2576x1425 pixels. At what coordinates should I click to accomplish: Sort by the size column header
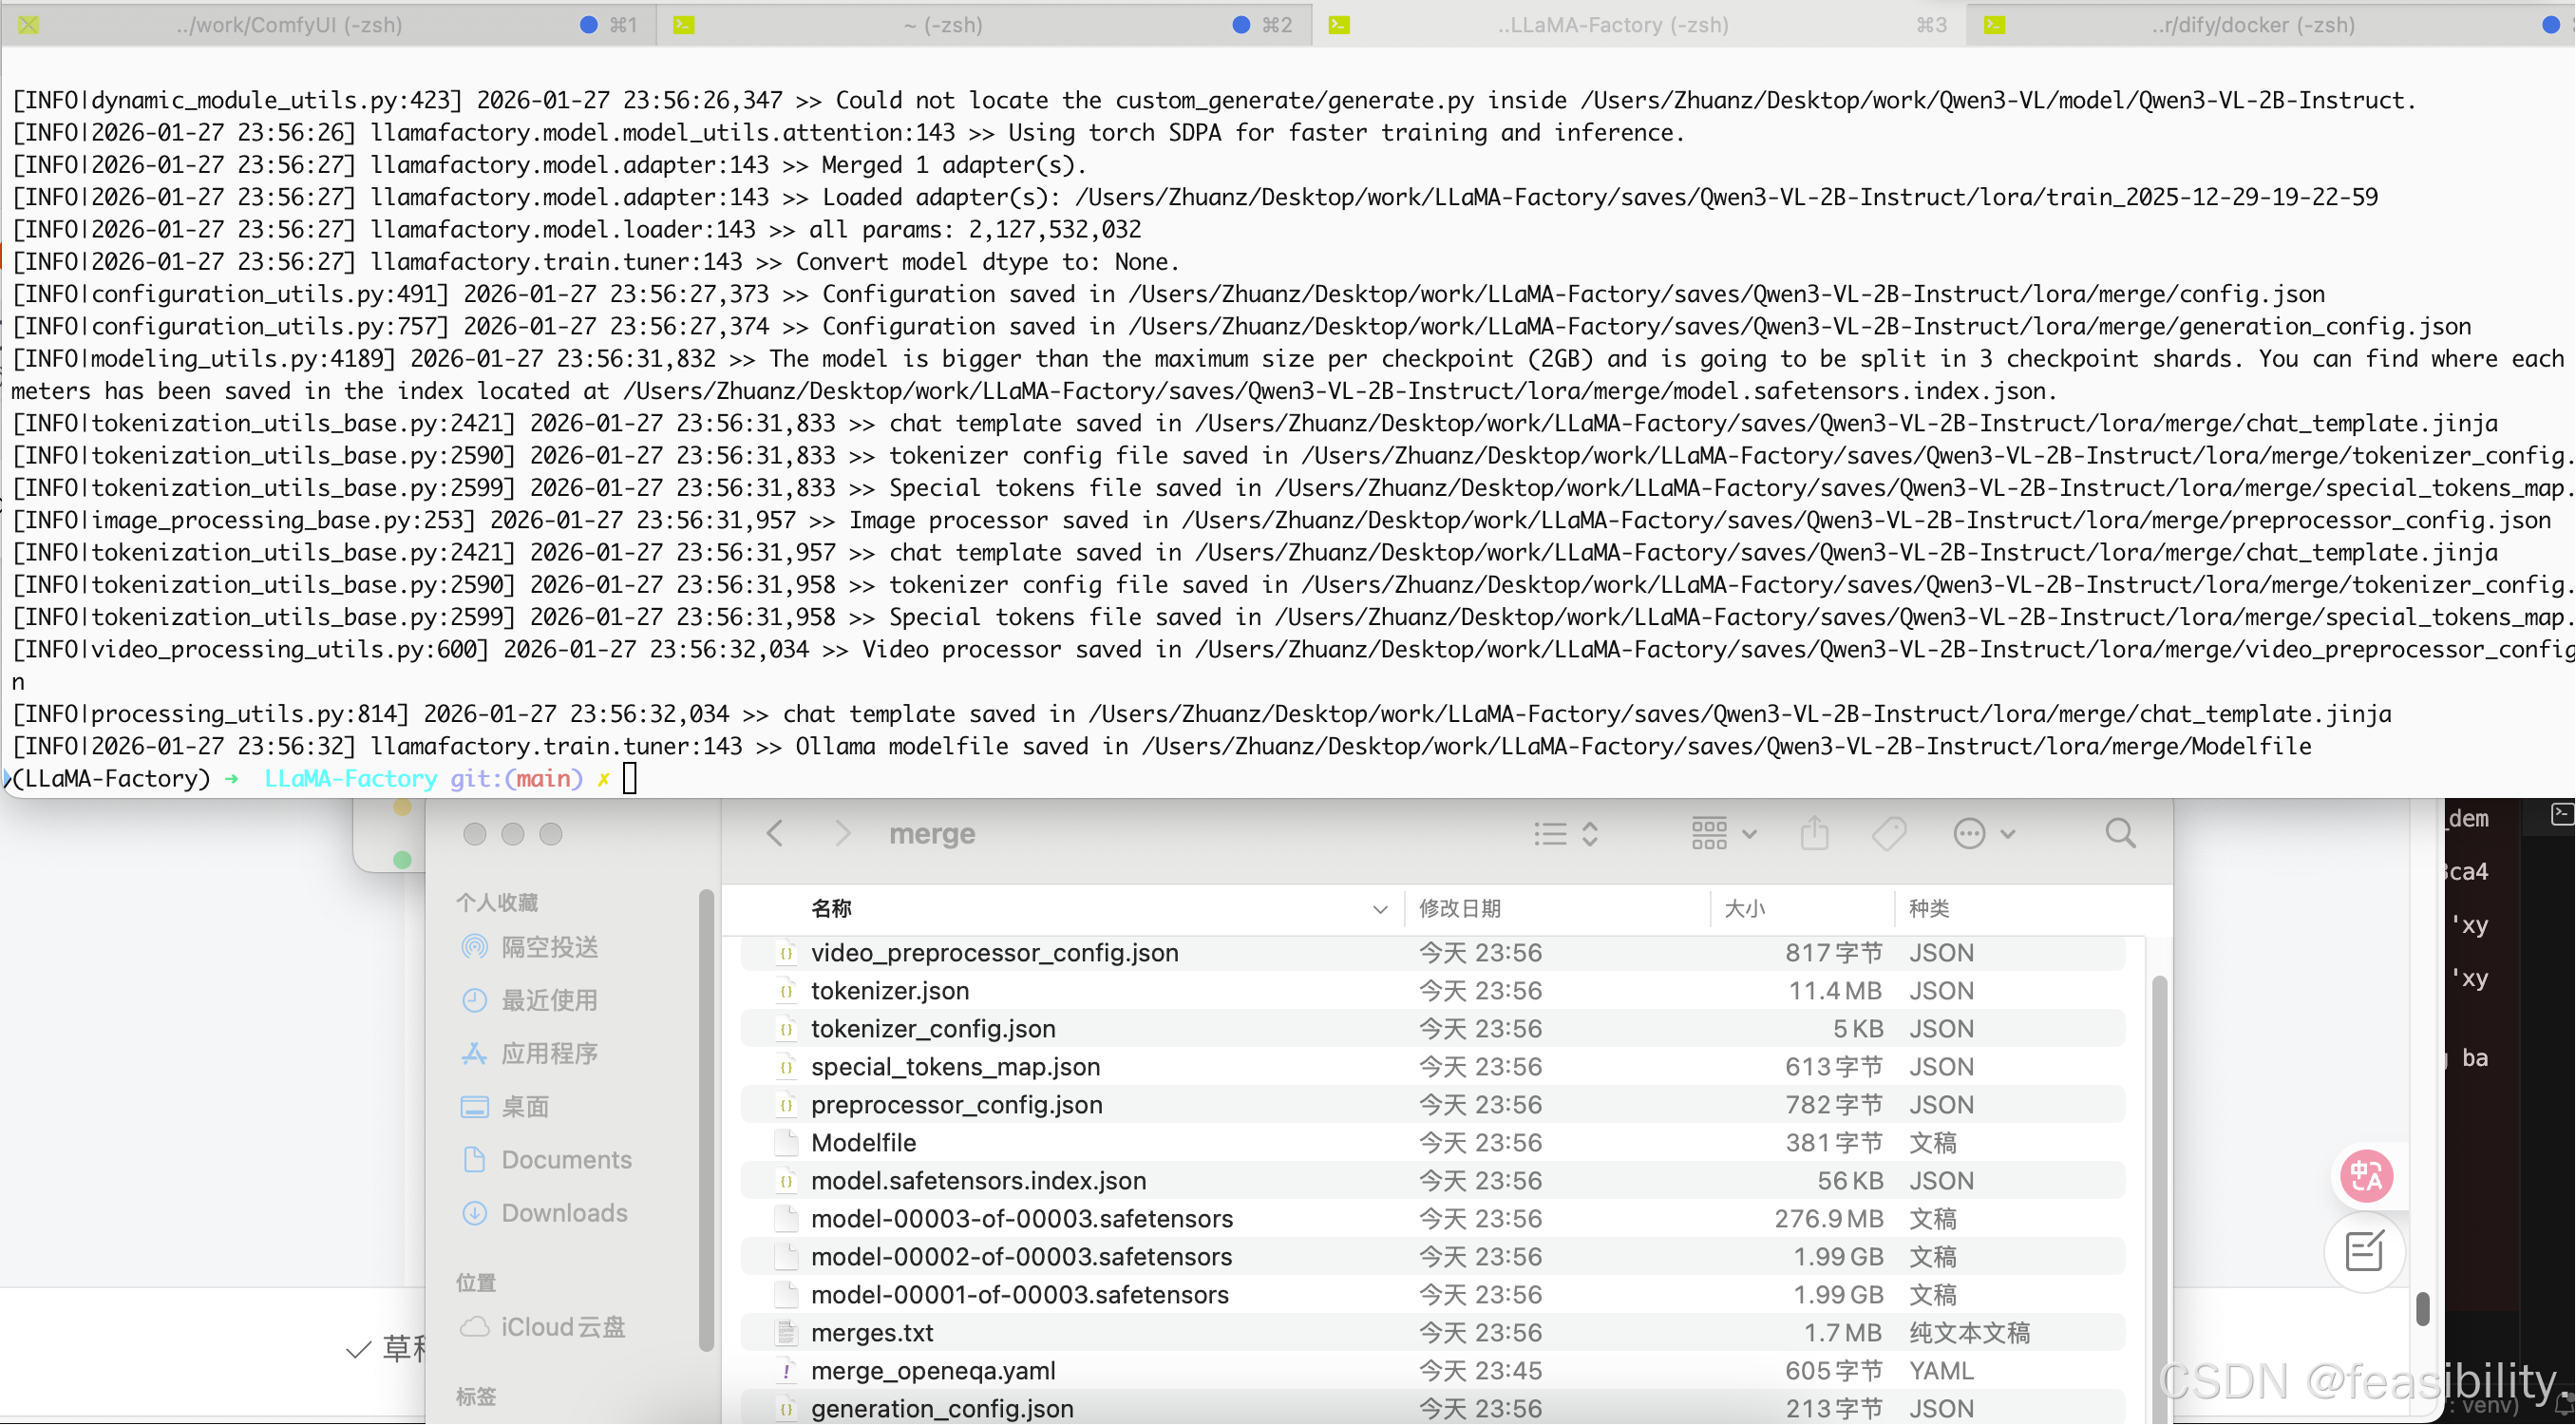tap(1745, 909)
